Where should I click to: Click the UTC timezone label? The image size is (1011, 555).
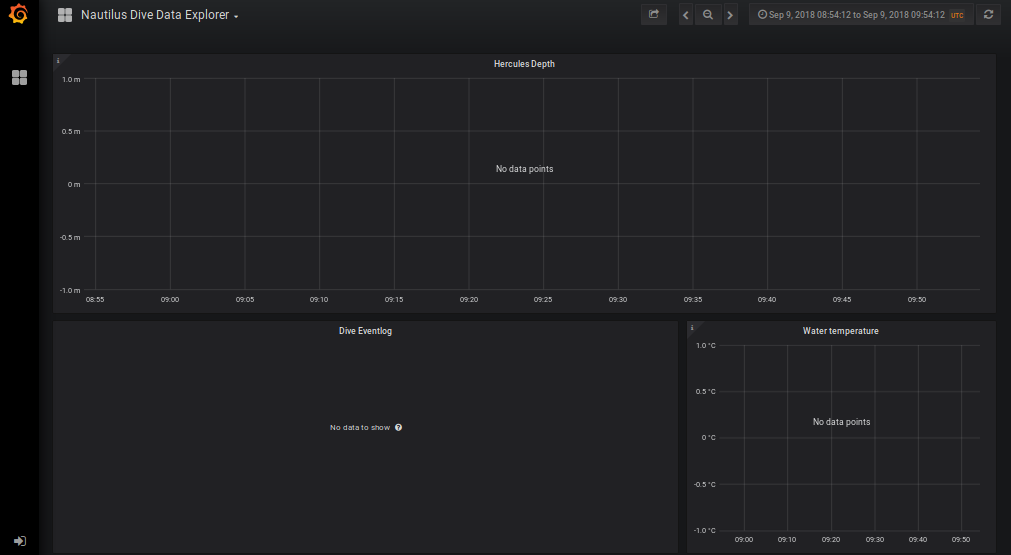[957, 15]
